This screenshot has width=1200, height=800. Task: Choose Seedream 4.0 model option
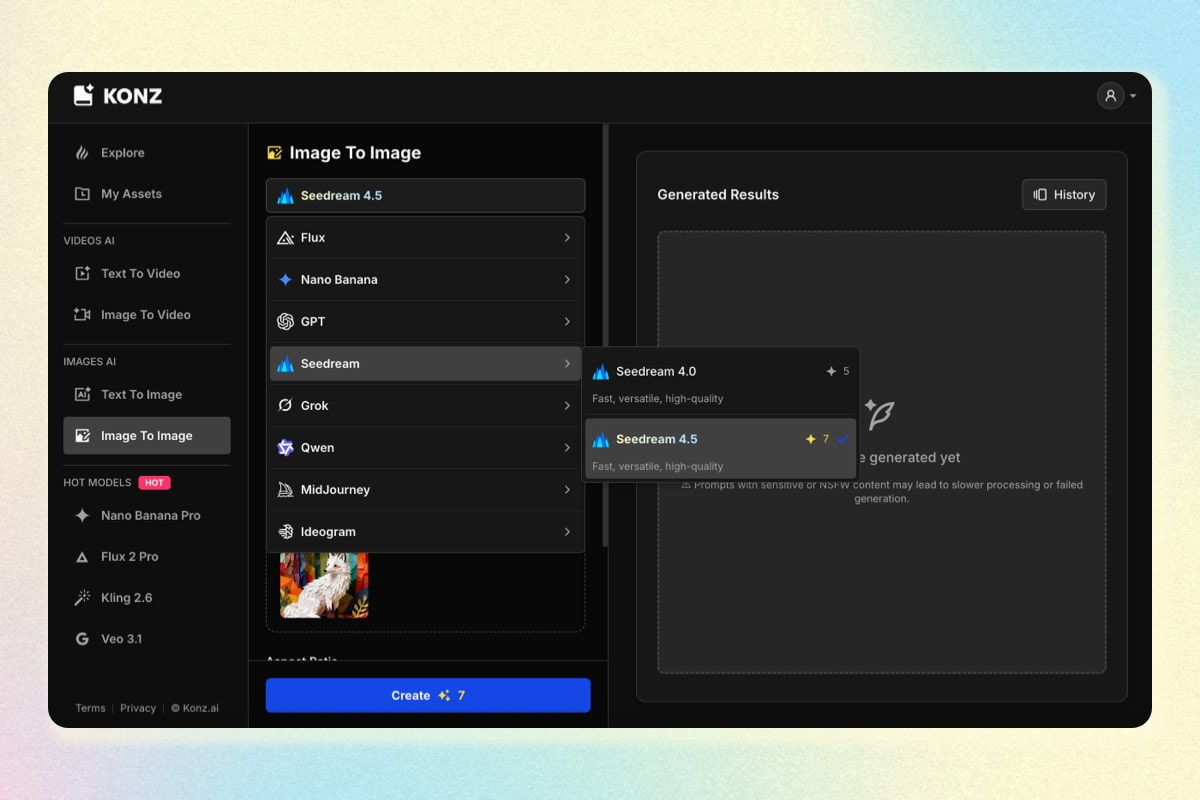(x=721, y=383)
